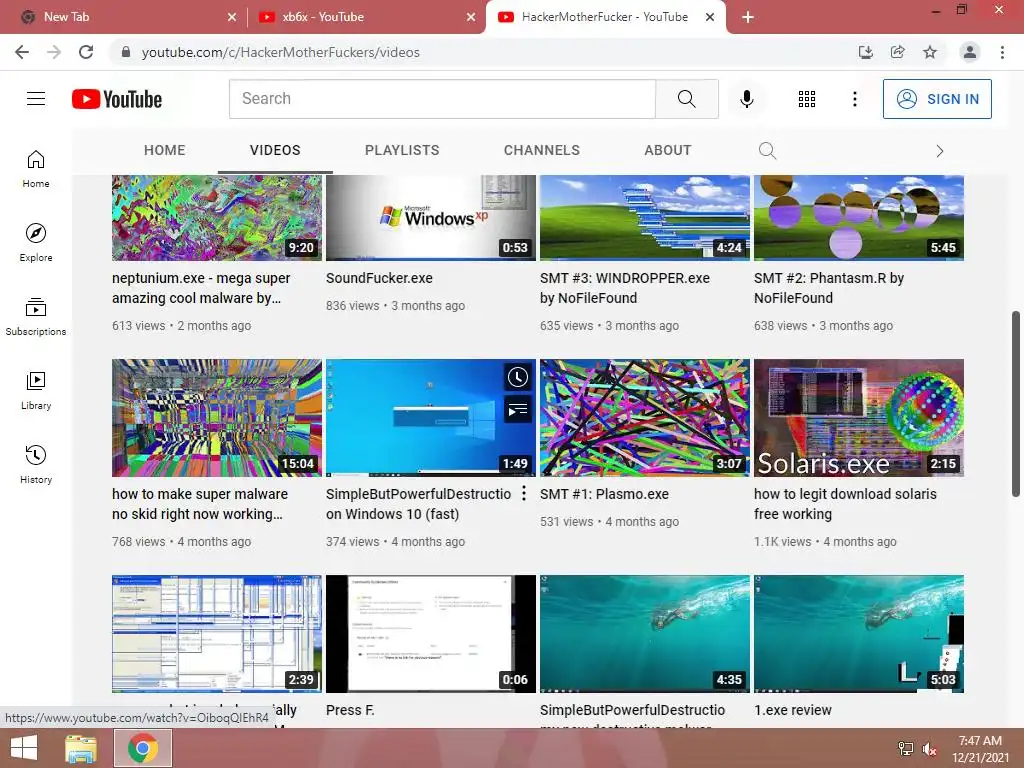Open the ABOUT tab
The width and height of the screenshot is (1024, 768).
[x=667, y=150]
